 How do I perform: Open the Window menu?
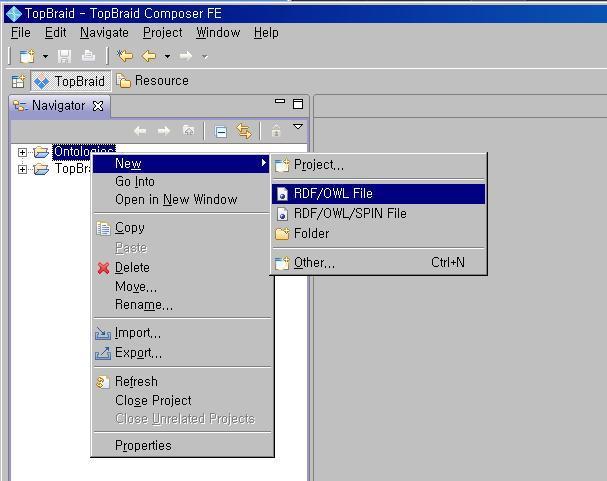218,33
